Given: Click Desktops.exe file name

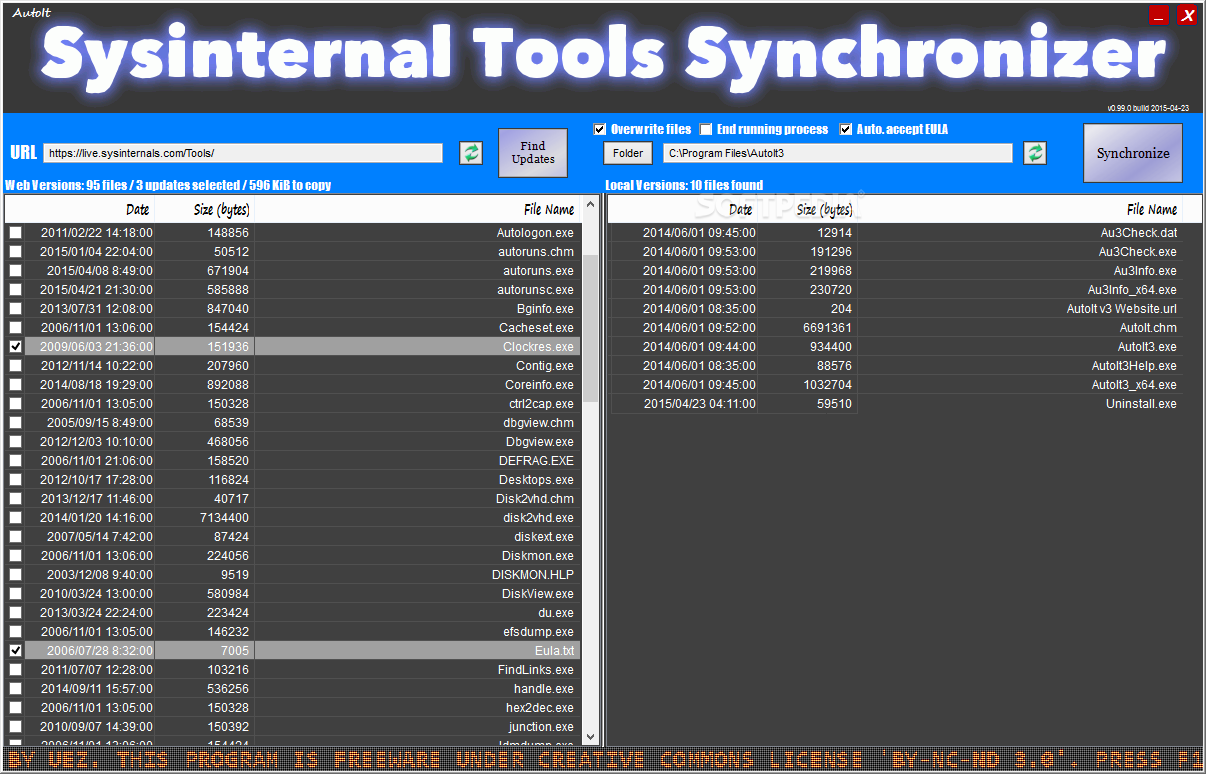Looking at the screenshot, I should click(x=536, y=479).
